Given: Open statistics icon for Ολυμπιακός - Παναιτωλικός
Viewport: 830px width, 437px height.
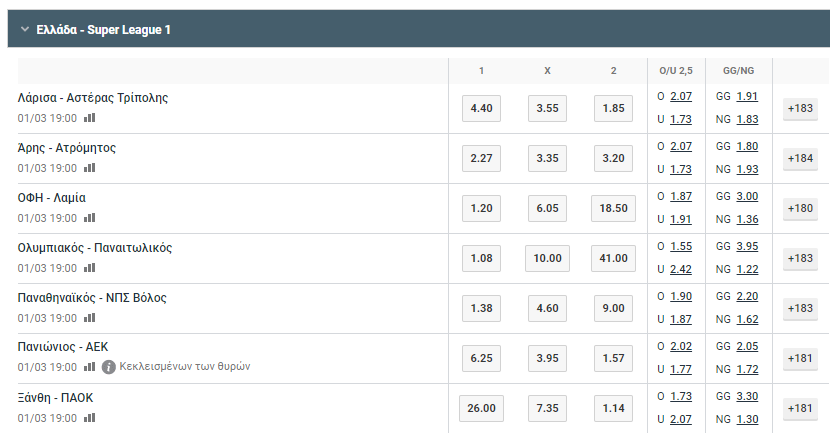Looking at the screenshot, I should [x=89, y=268].
